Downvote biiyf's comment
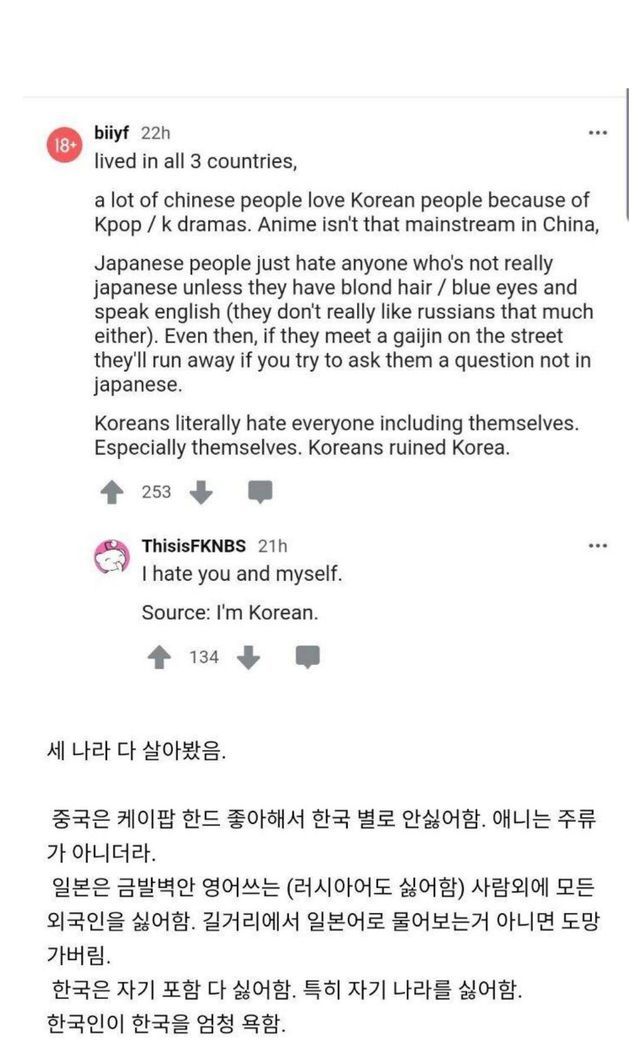This screenshot has width=640, height=1063. pos(202,492)
